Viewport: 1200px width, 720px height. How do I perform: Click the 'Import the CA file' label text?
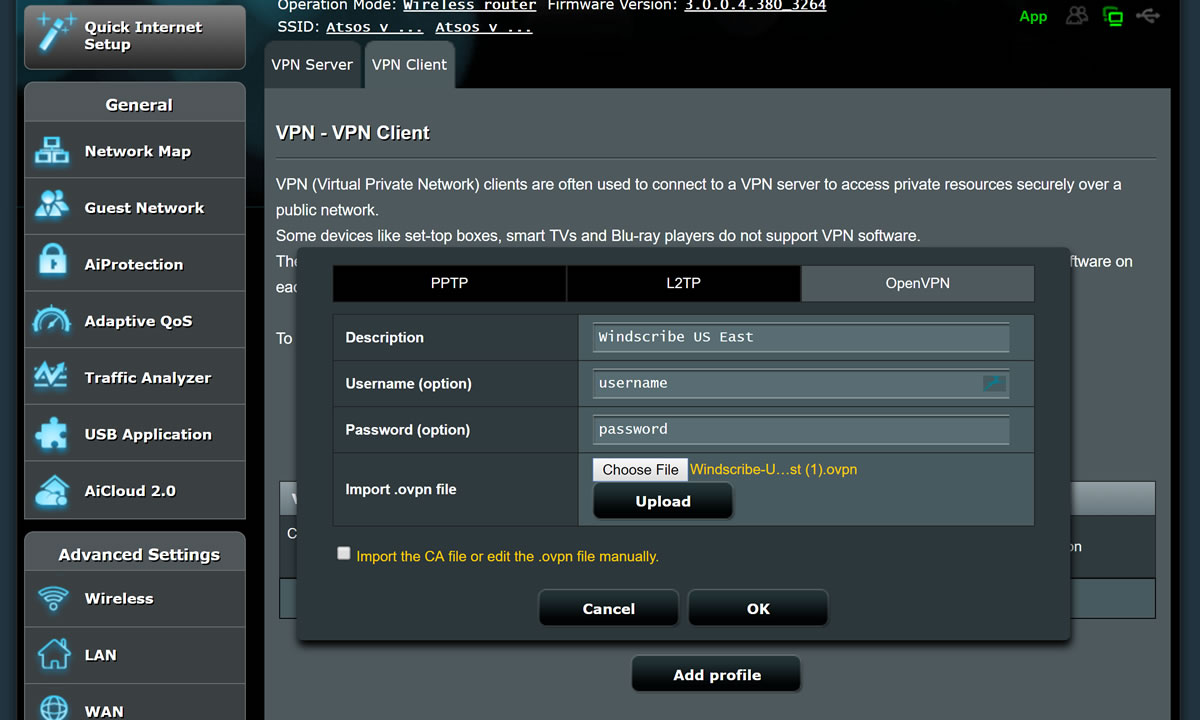pyautogui.click(x=507, y=556)
